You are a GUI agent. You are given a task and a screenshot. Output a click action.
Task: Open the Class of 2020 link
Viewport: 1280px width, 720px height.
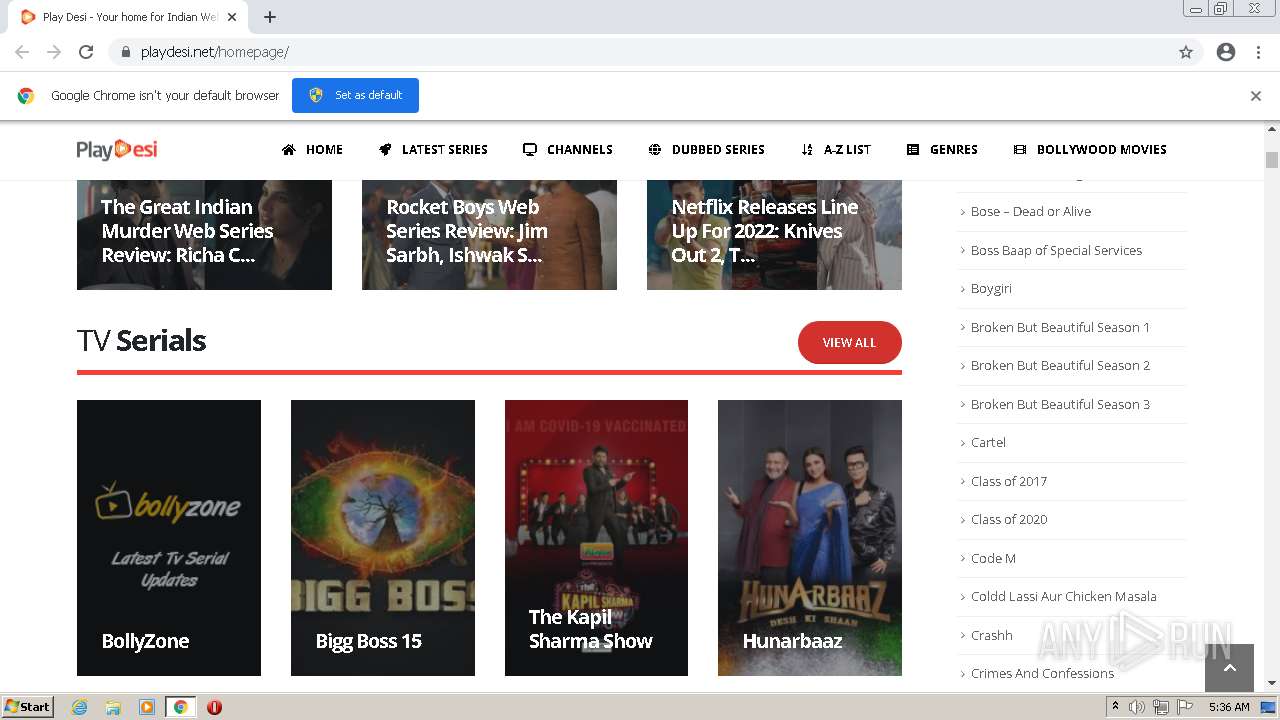click(1009, 520)
